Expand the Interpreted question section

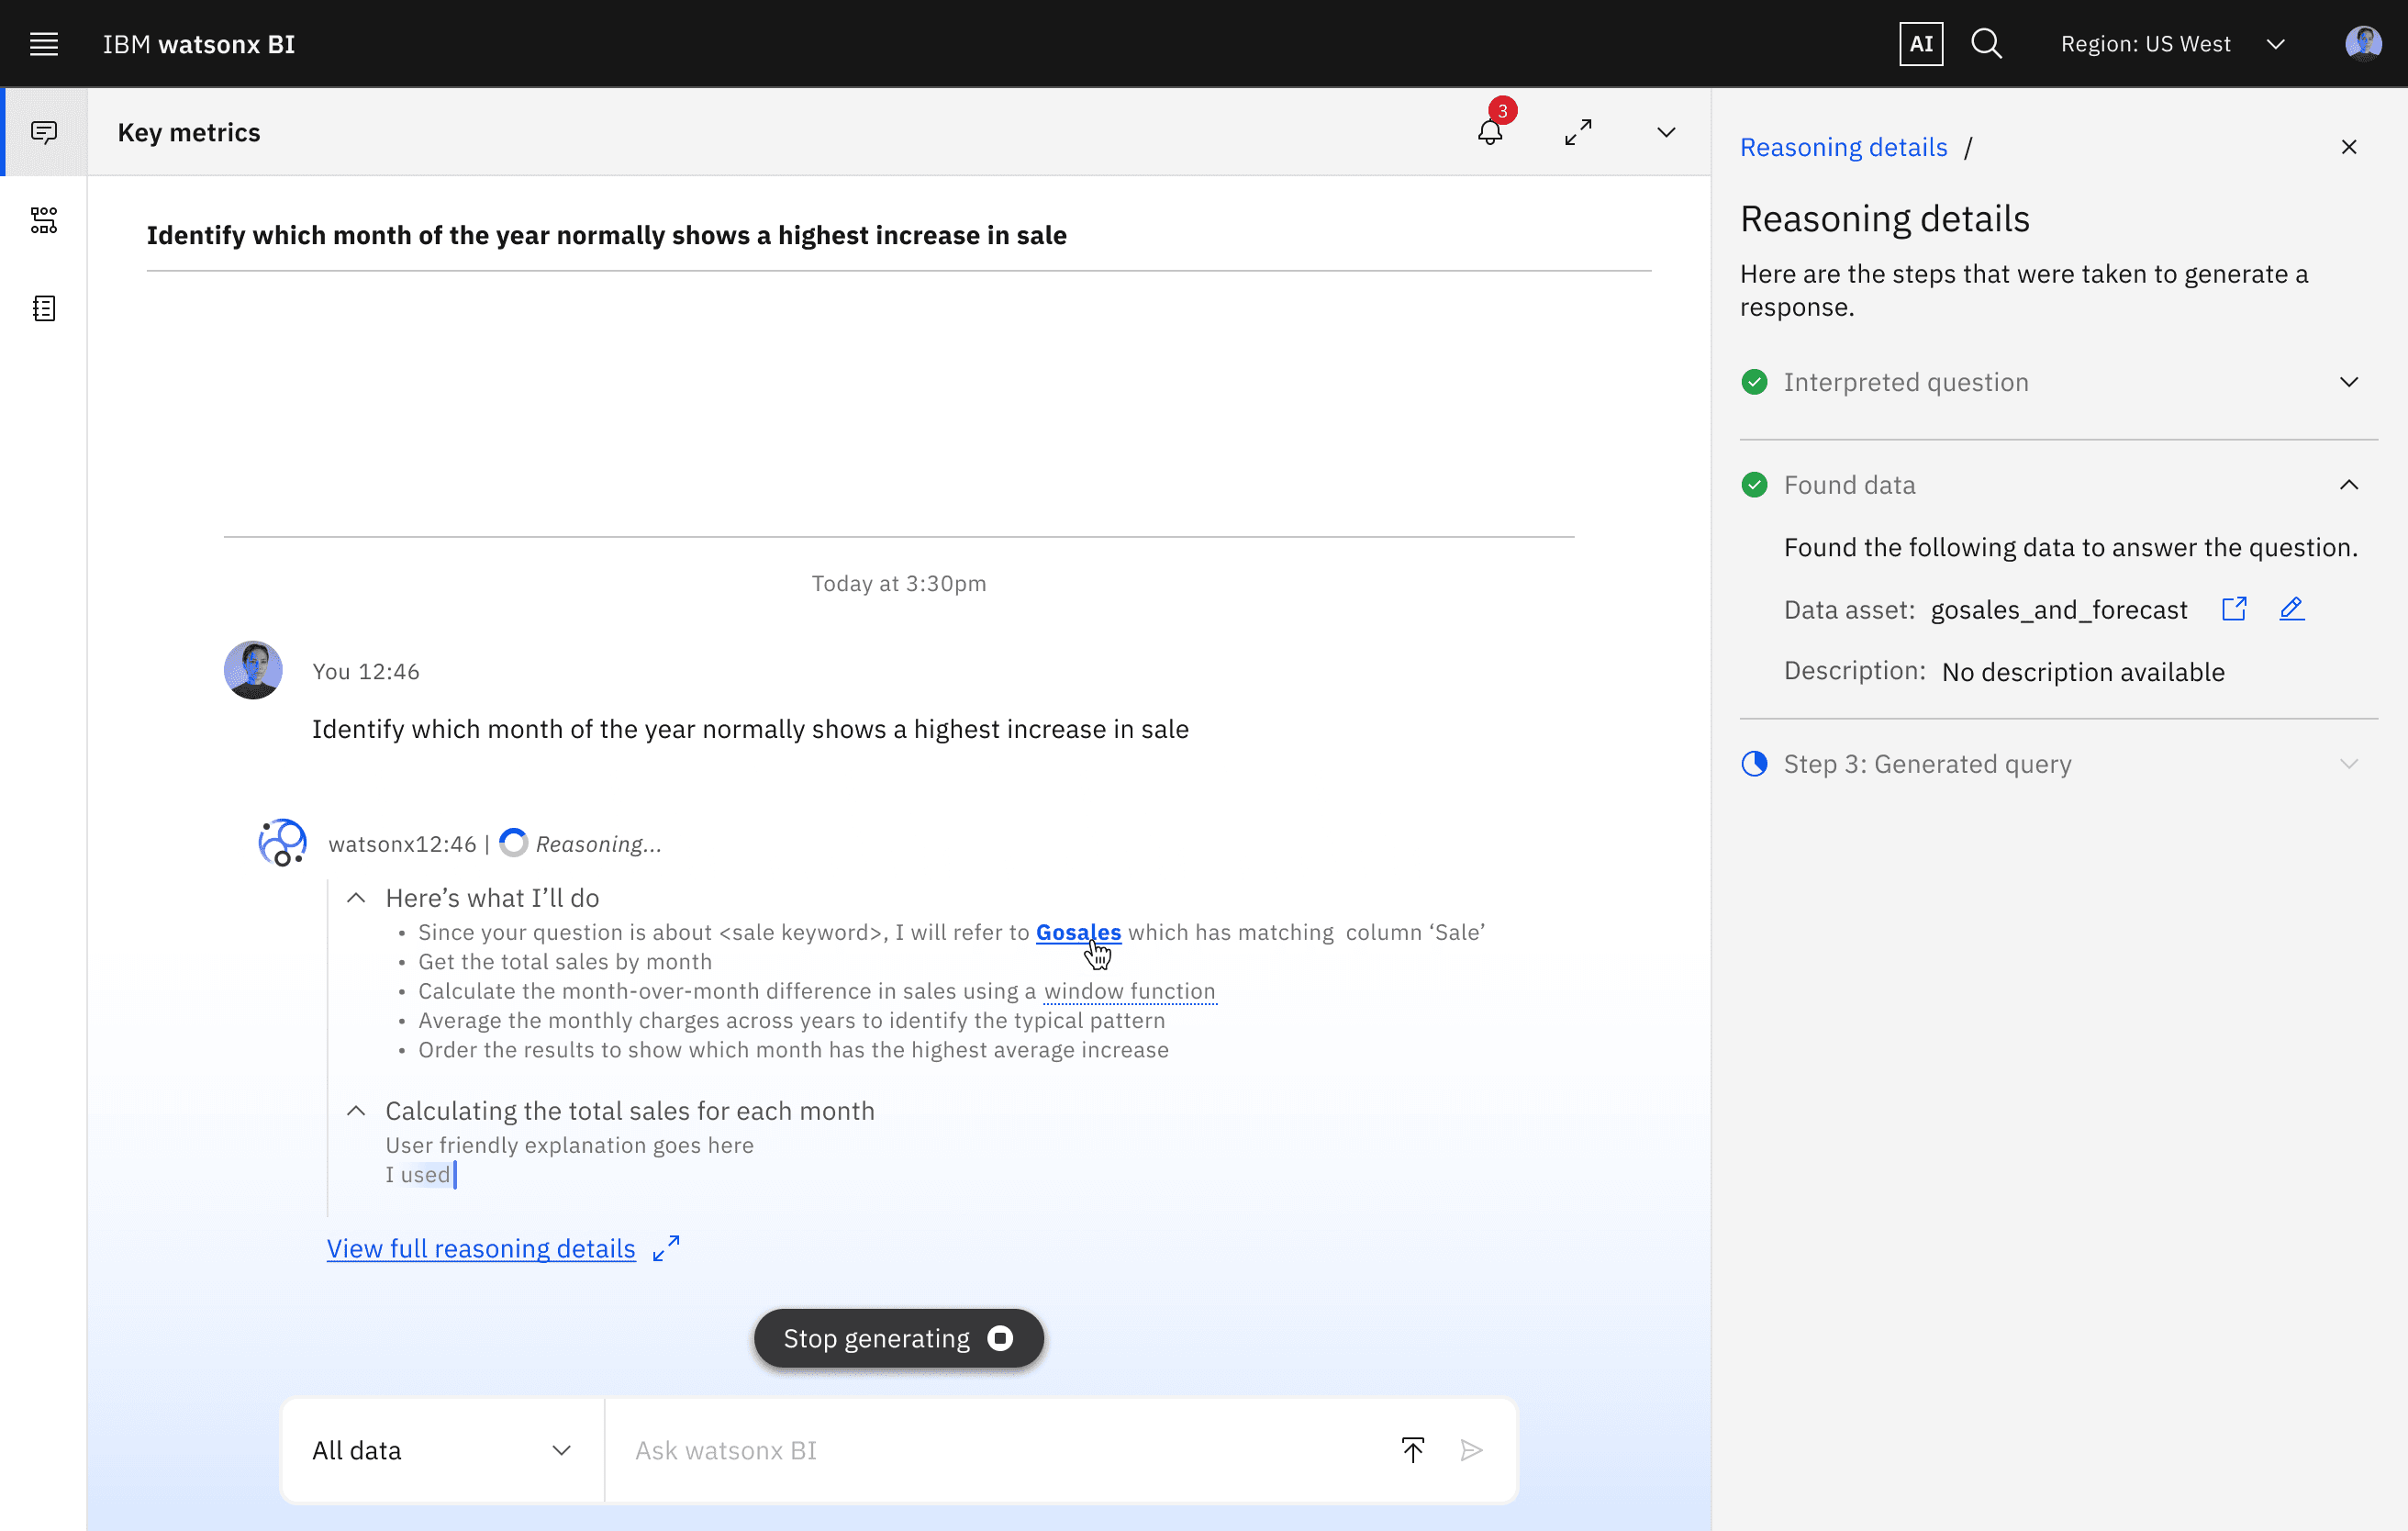[2348, 382]
